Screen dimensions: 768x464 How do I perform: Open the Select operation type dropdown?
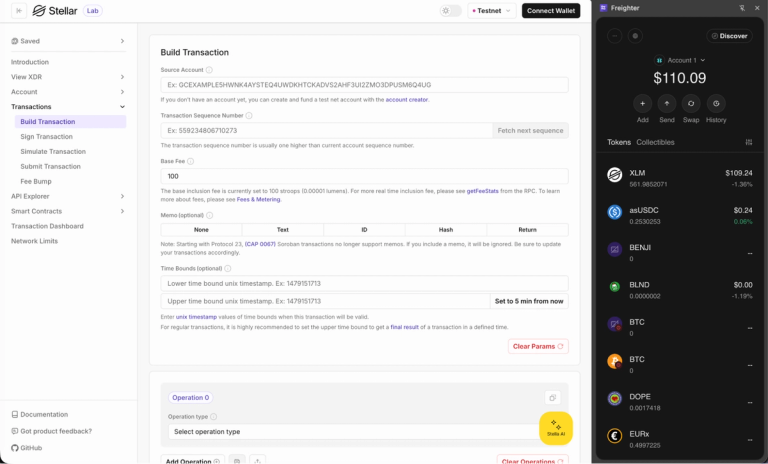pyautogui.click(x=355, y=432)
